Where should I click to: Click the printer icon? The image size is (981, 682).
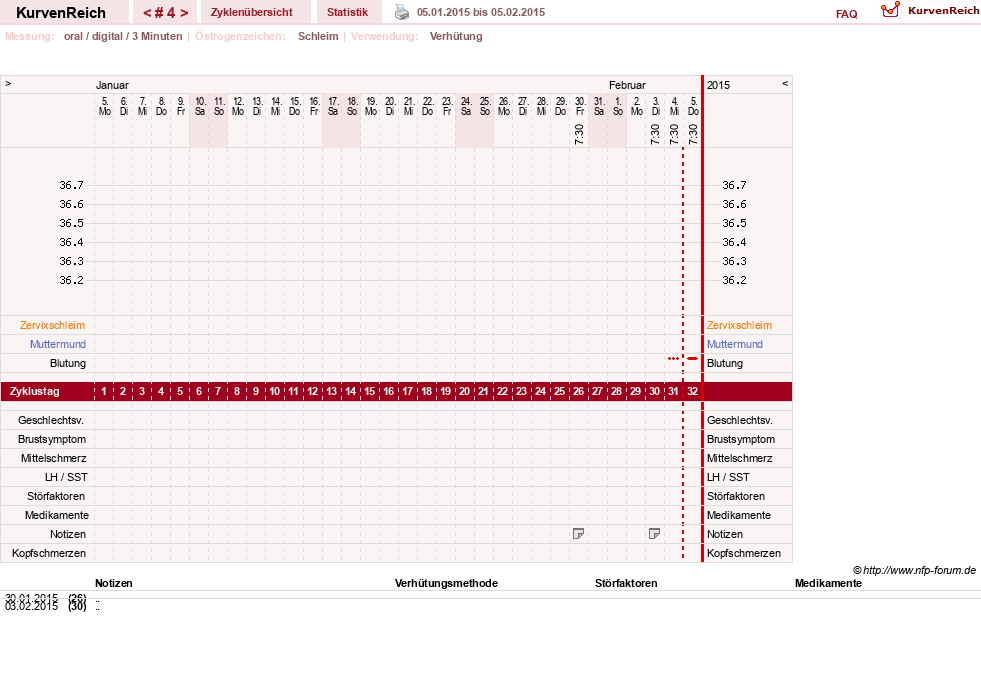click(x=402, y=12)
